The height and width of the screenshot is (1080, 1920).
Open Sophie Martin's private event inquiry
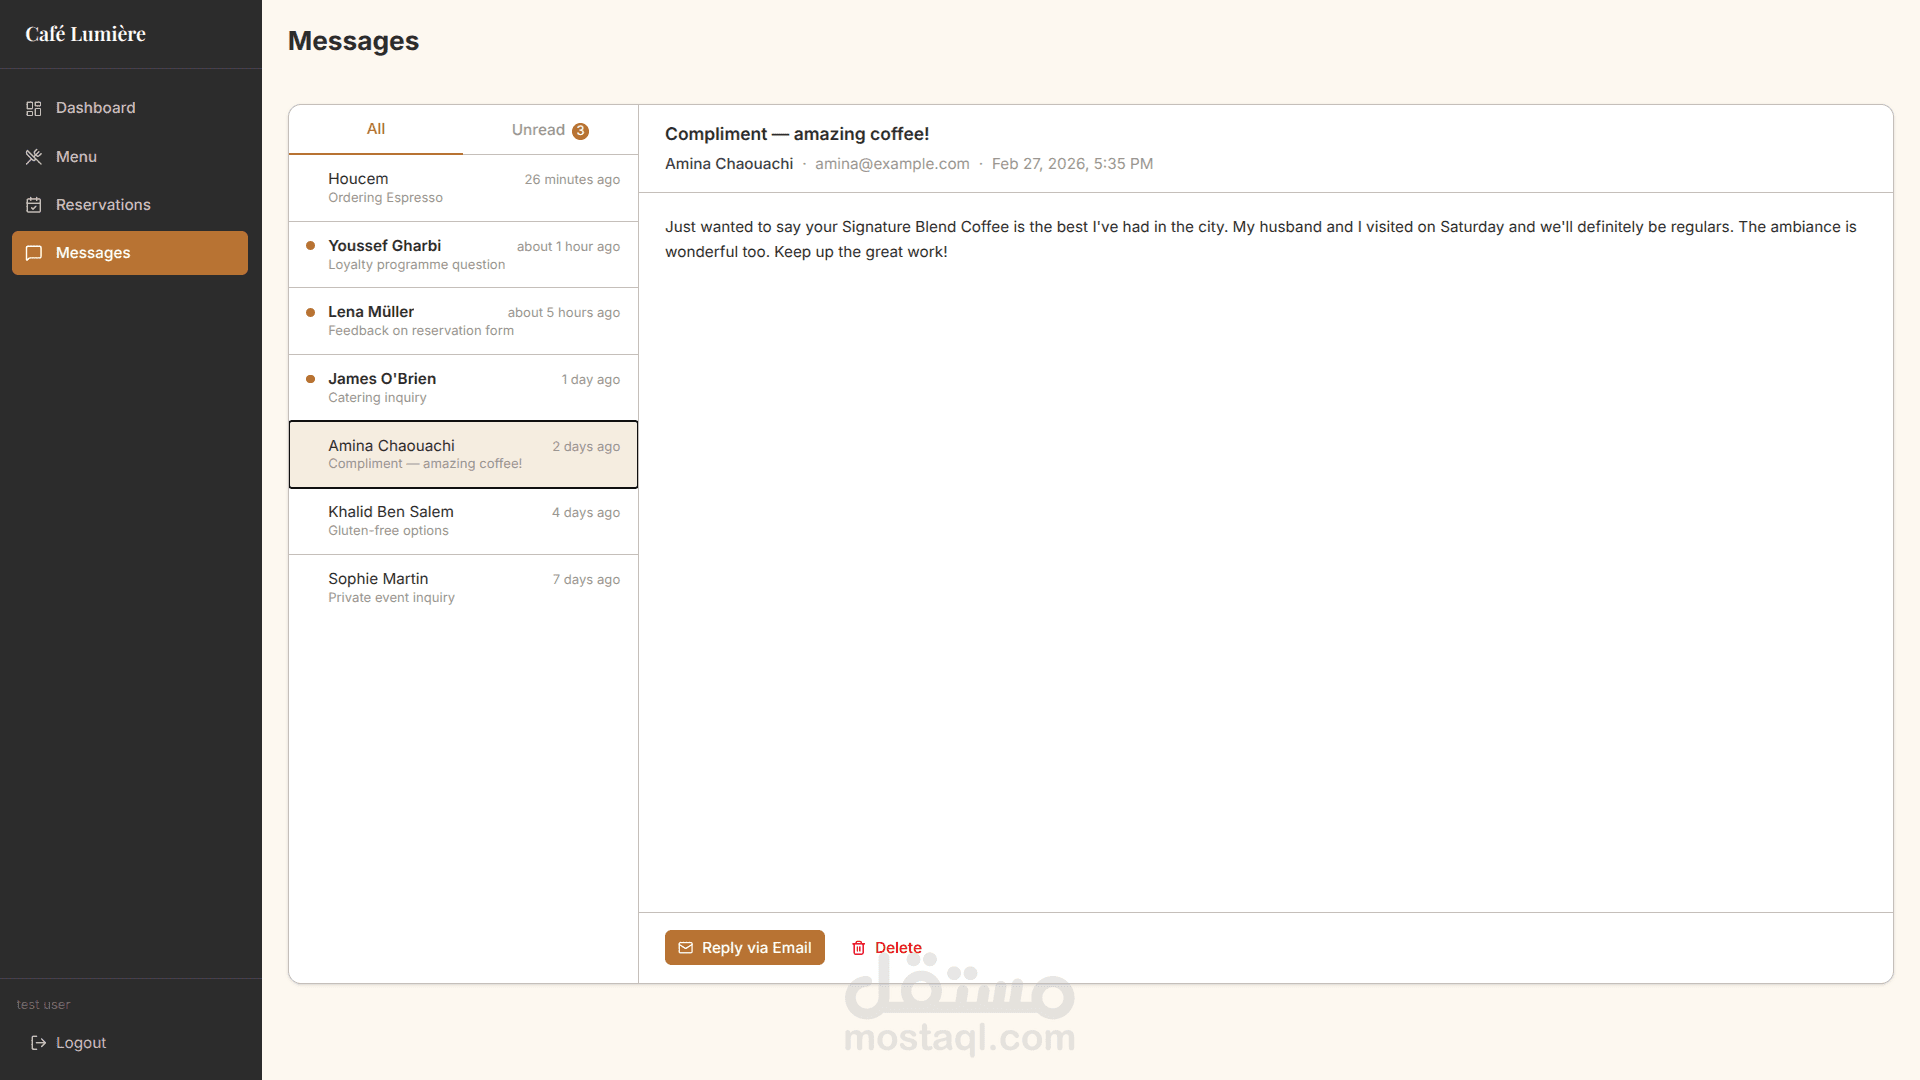(463, 588)
